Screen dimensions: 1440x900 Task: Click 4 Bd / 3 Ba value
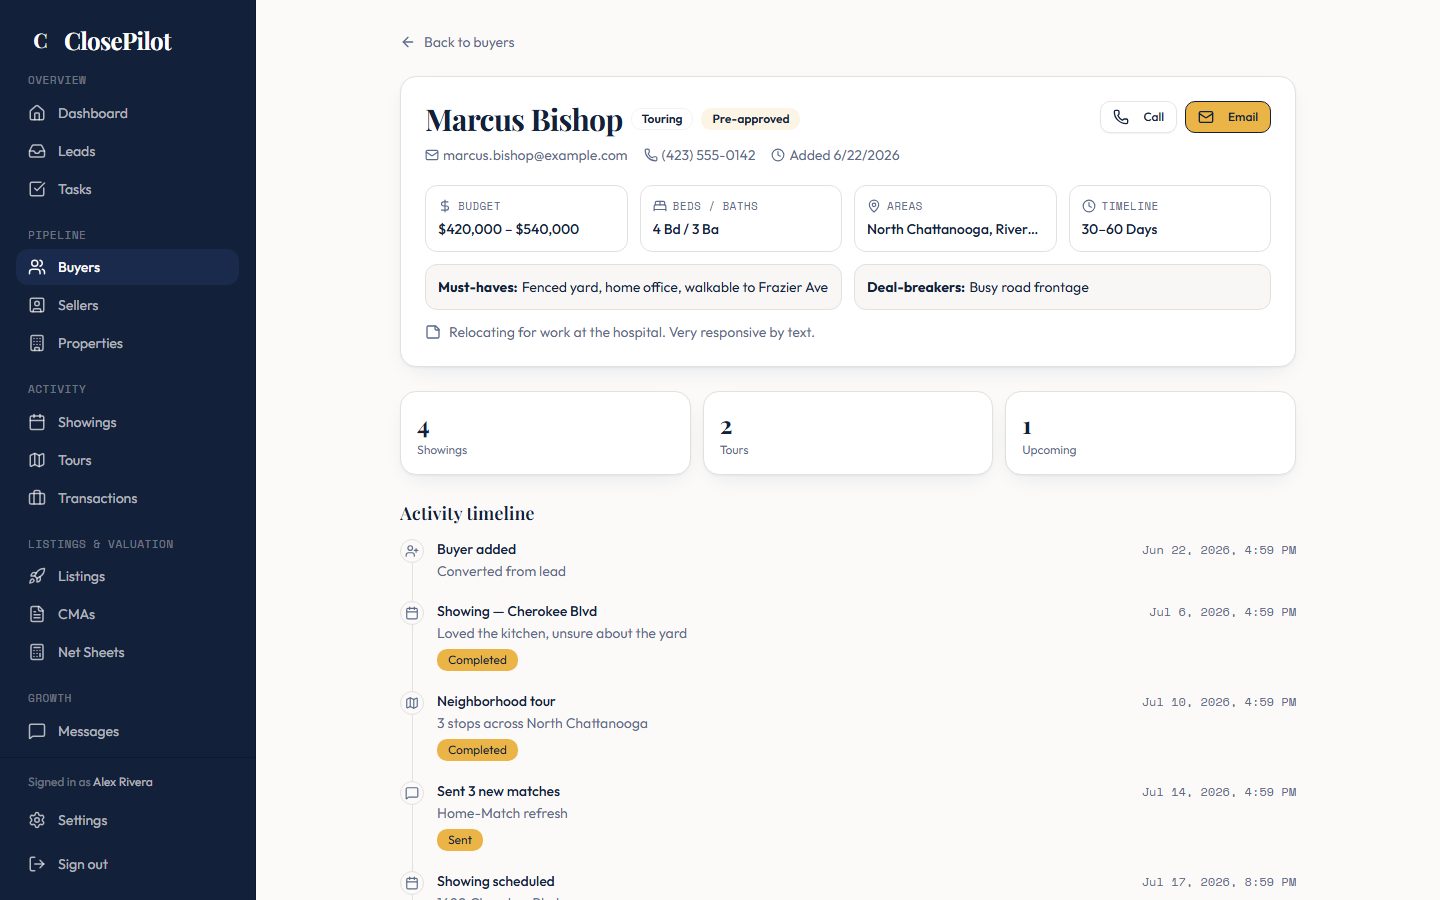686,229
